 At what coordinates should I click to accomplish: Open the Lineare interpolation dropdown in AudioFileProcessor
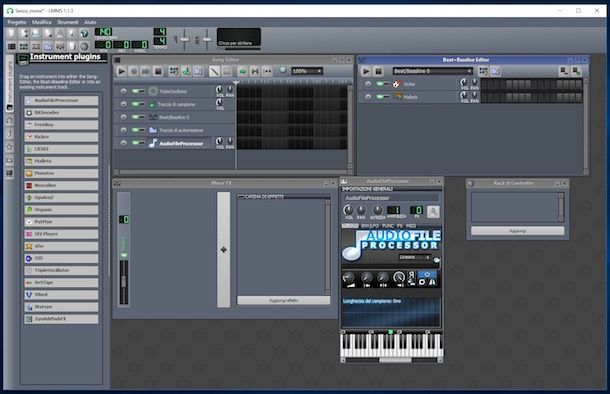[x=415, y=257]
